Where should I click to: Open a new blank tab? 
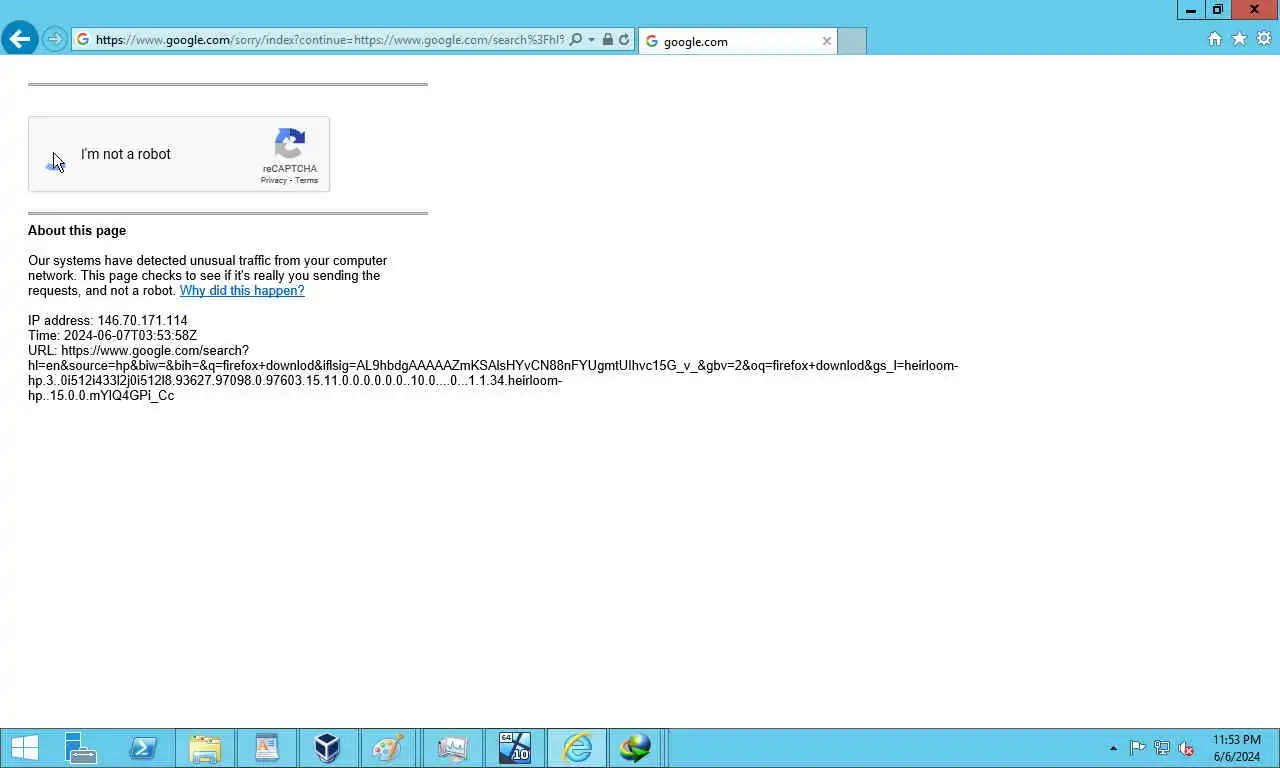[851, 41]
